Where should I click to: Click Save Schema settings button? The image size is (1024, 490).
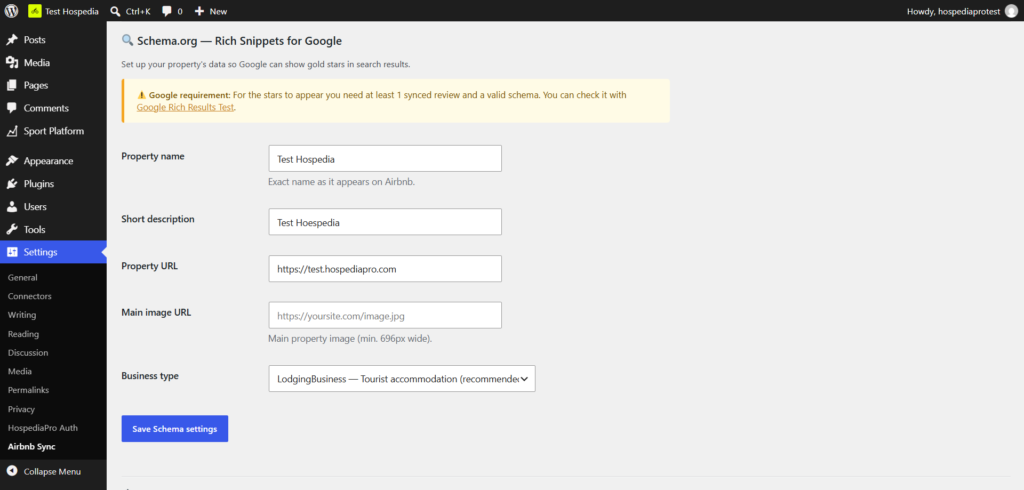(x=174, y=429)
